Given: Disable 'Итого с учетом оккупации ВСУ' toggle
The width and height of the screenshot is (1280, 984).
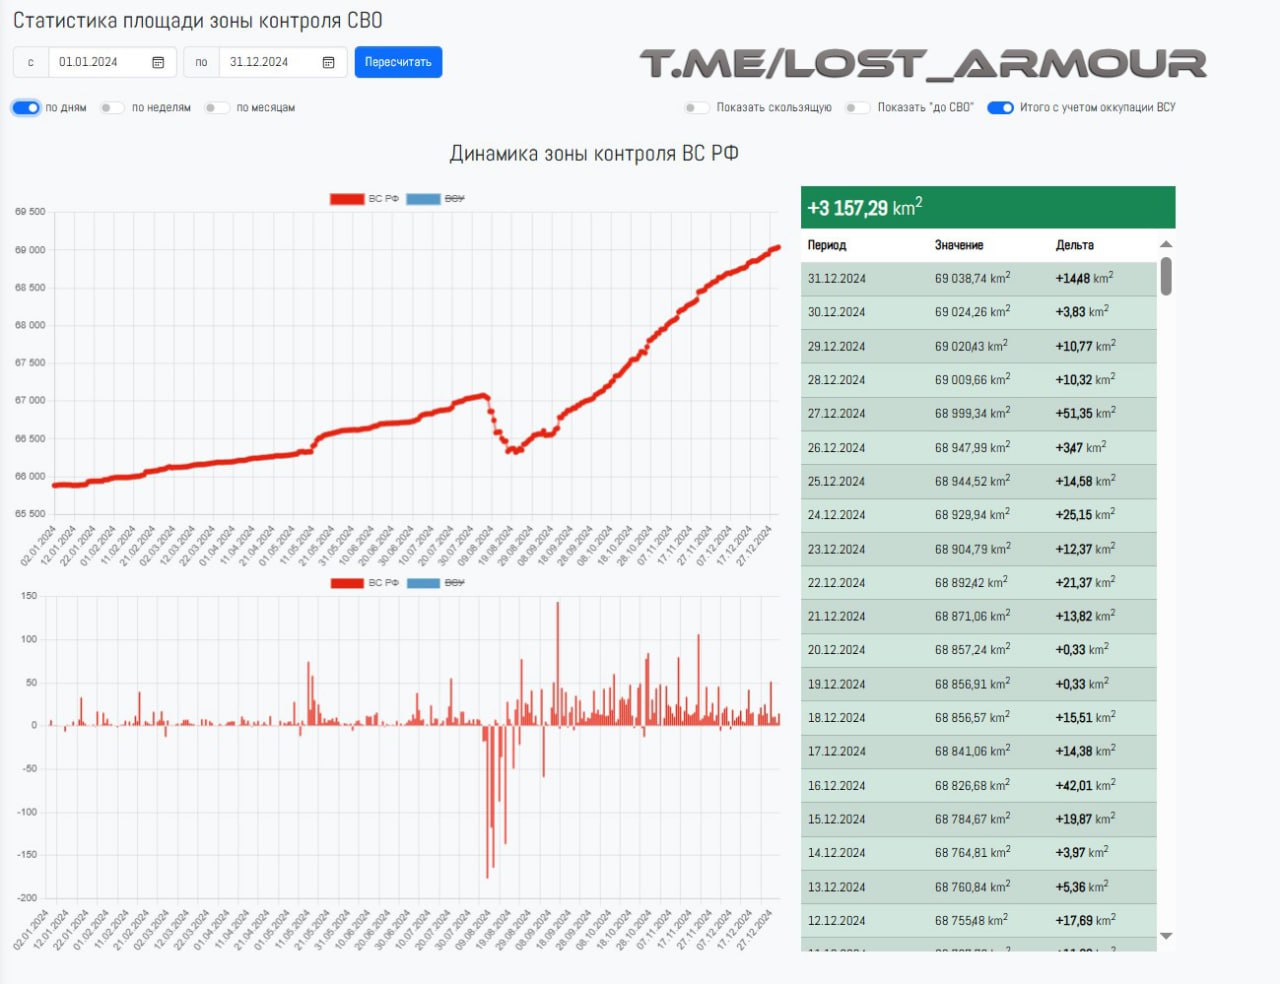Looking at the screenshot, I should [1000, 108].
